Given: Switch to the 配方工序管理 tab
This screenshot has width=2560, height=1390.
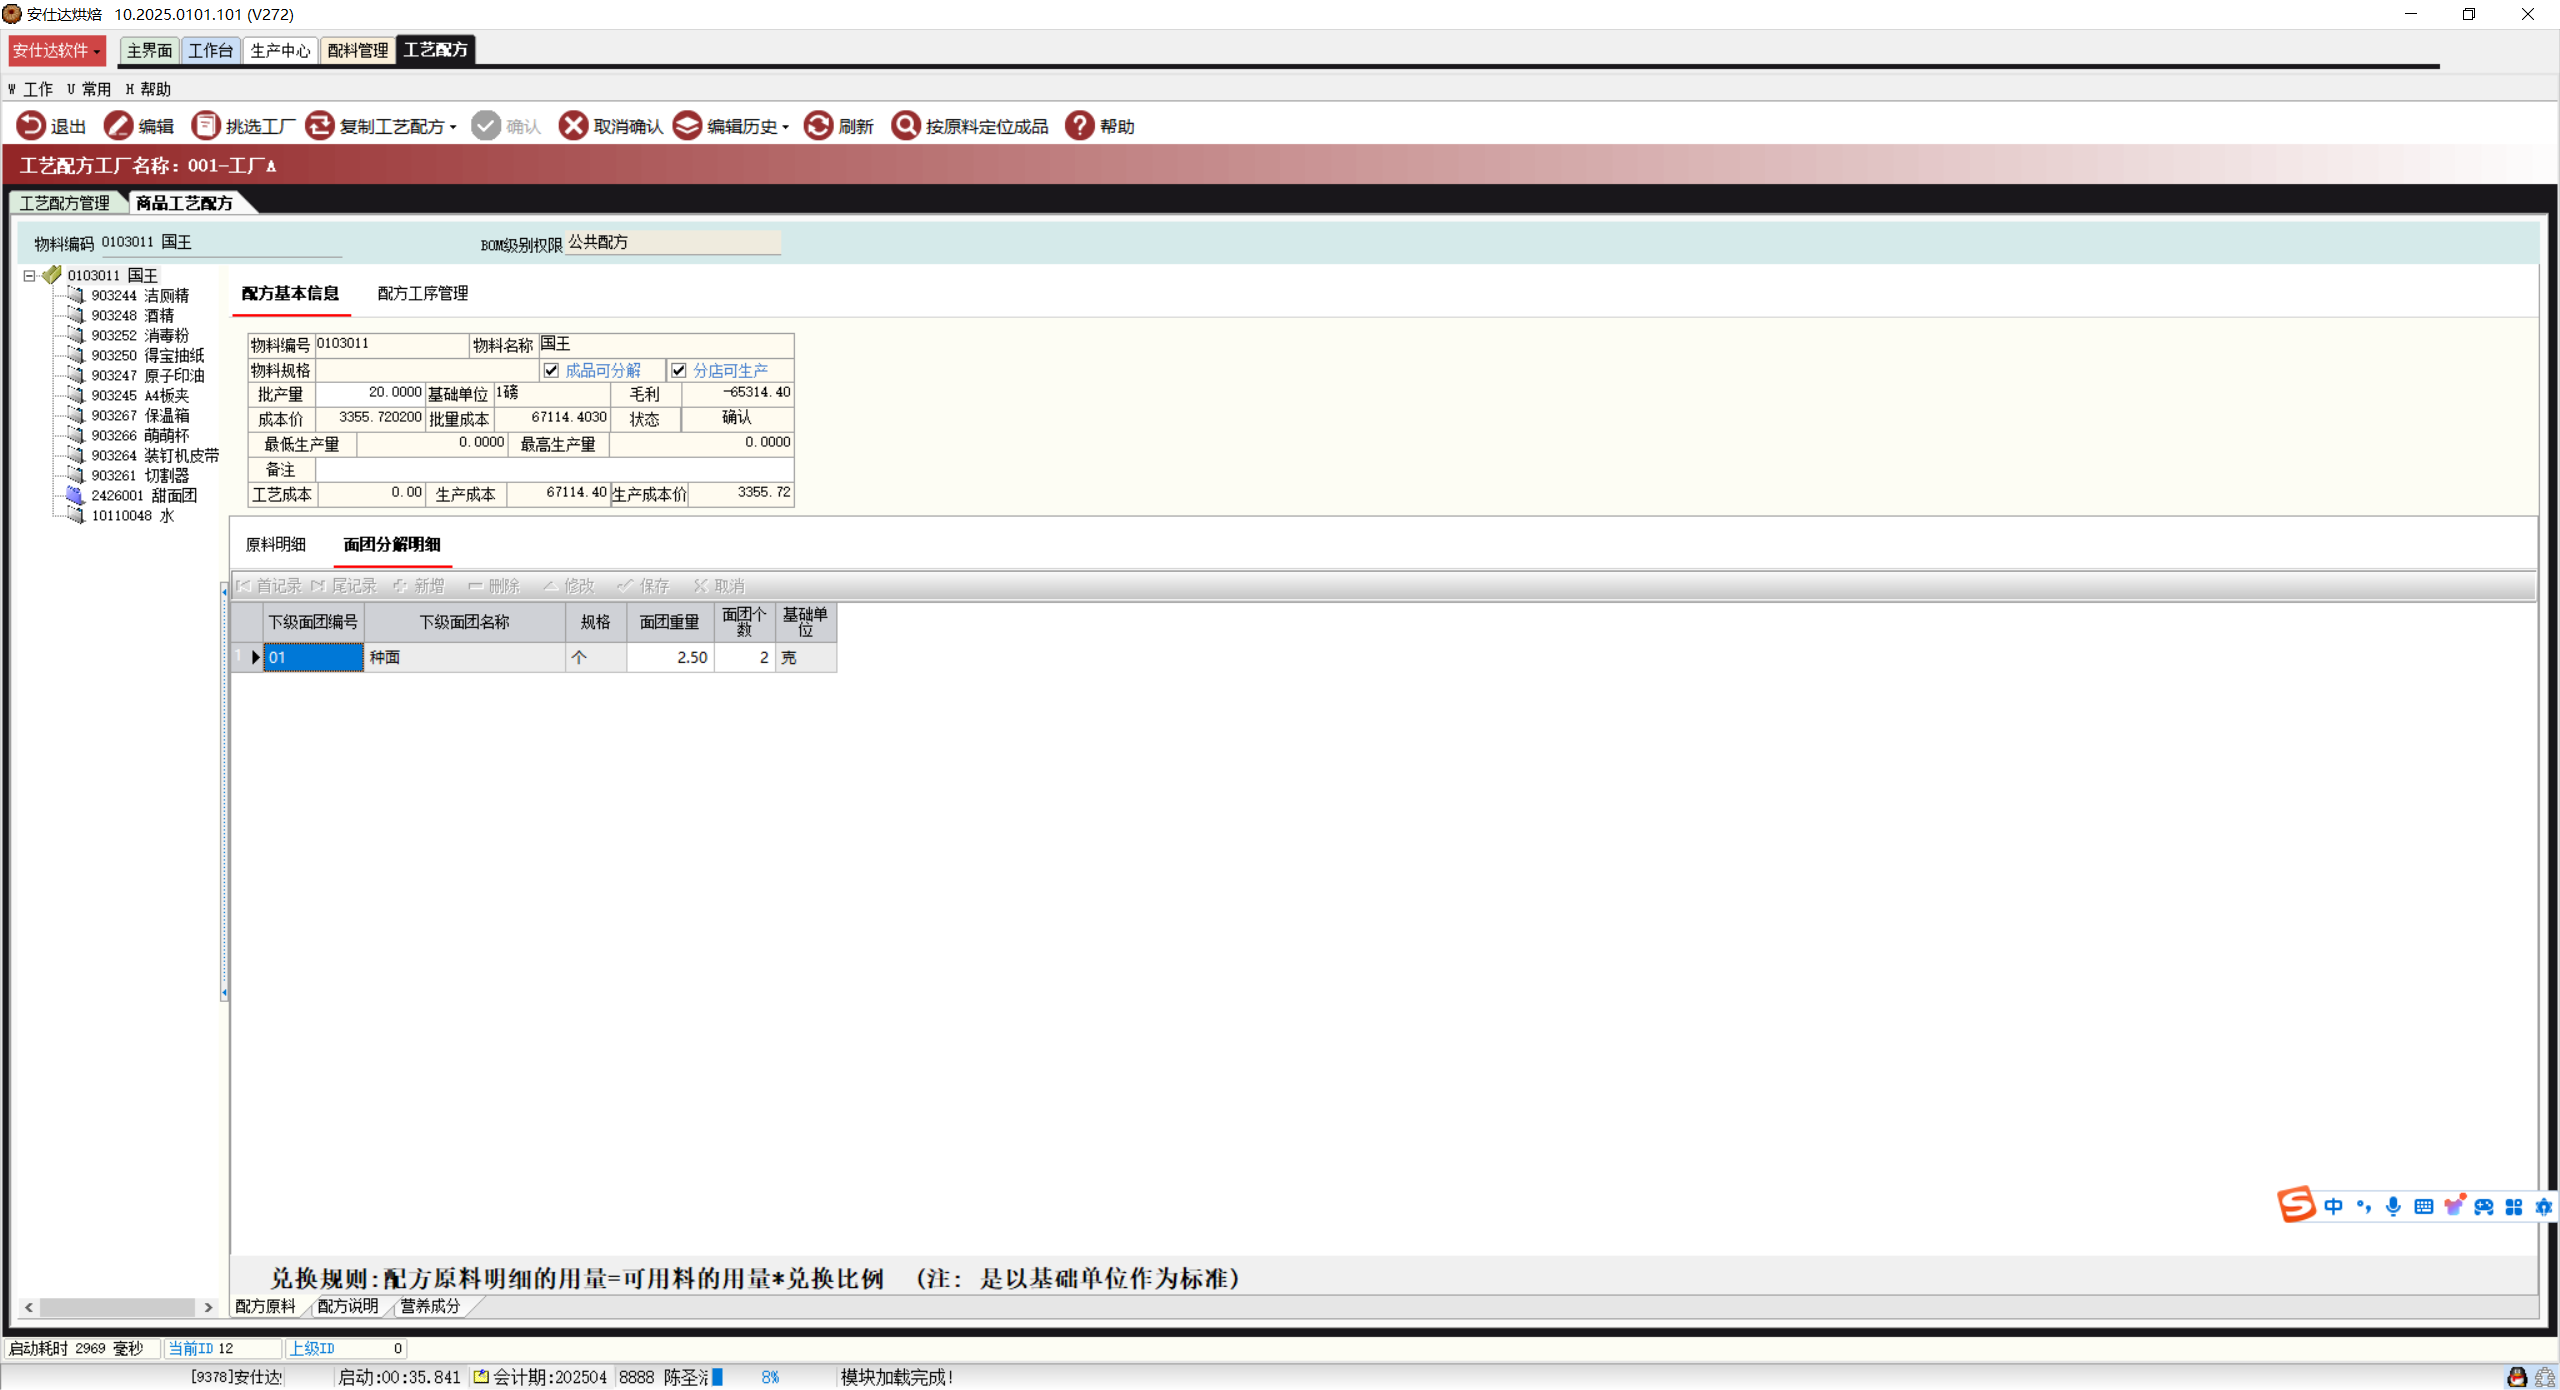Looking at the screenshot, I should tap(422, 293).
